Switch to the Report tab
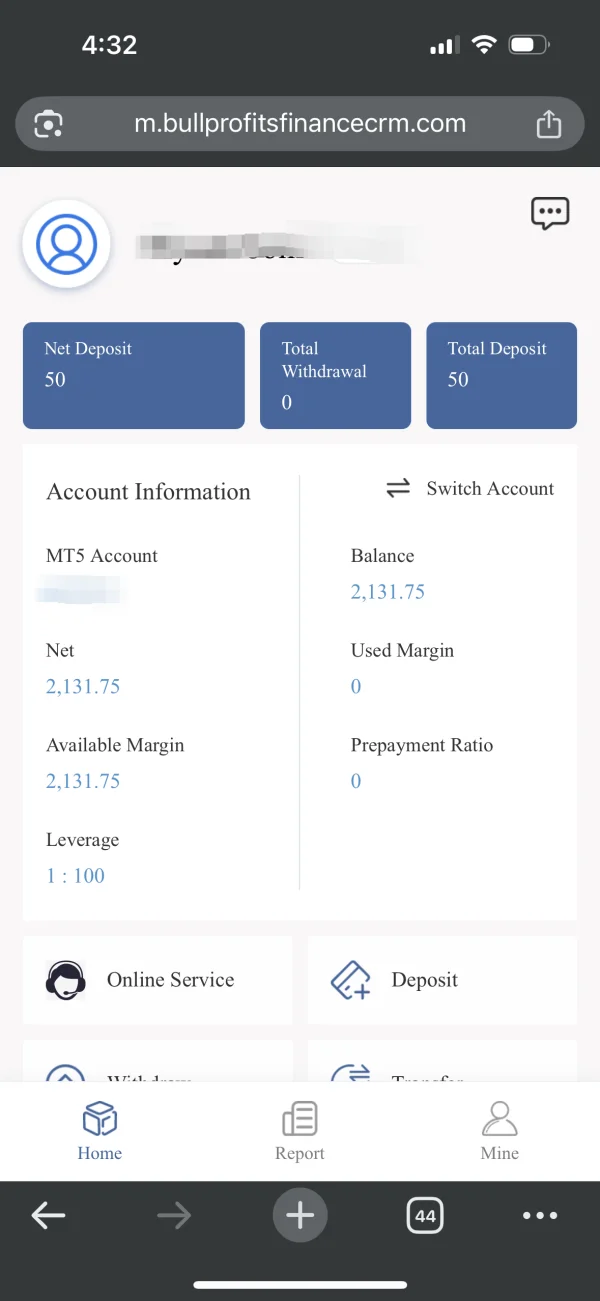The image size is (600, 1301). point(300,1131)
